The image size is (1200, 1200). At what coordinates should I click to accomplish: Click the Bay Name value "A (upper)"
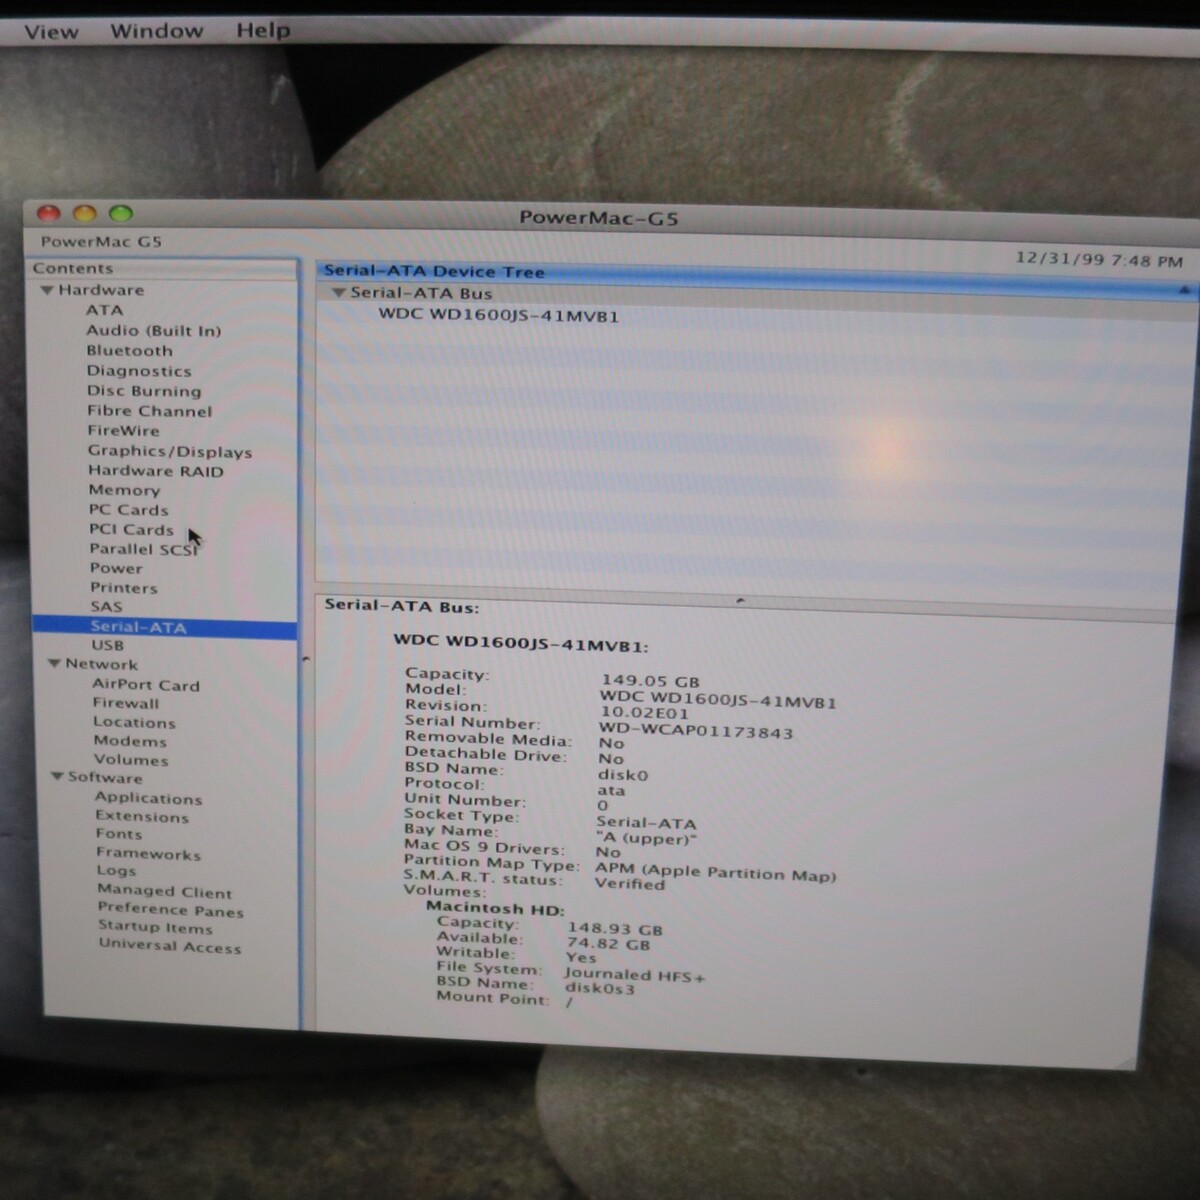coord(645,838)
